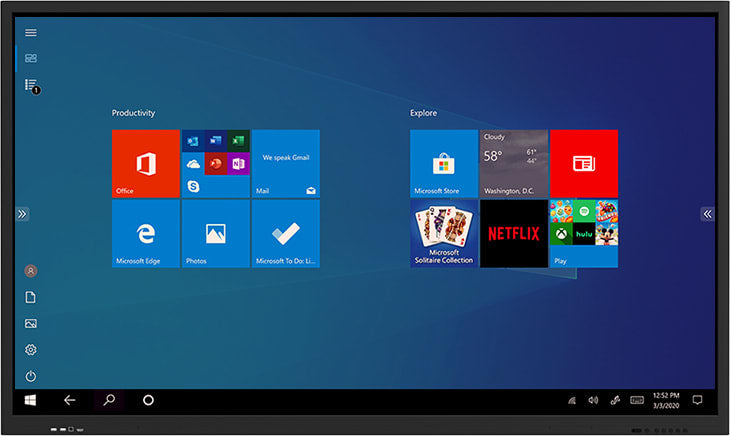This screenshot has width=730, height=436.
Task: Open the Office tile
Action: coord(146,163)
